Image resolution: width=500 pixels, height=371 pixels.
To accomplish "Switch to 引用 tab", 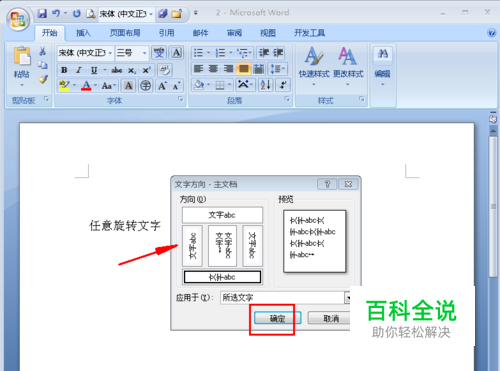I will [x=166, y=33].
